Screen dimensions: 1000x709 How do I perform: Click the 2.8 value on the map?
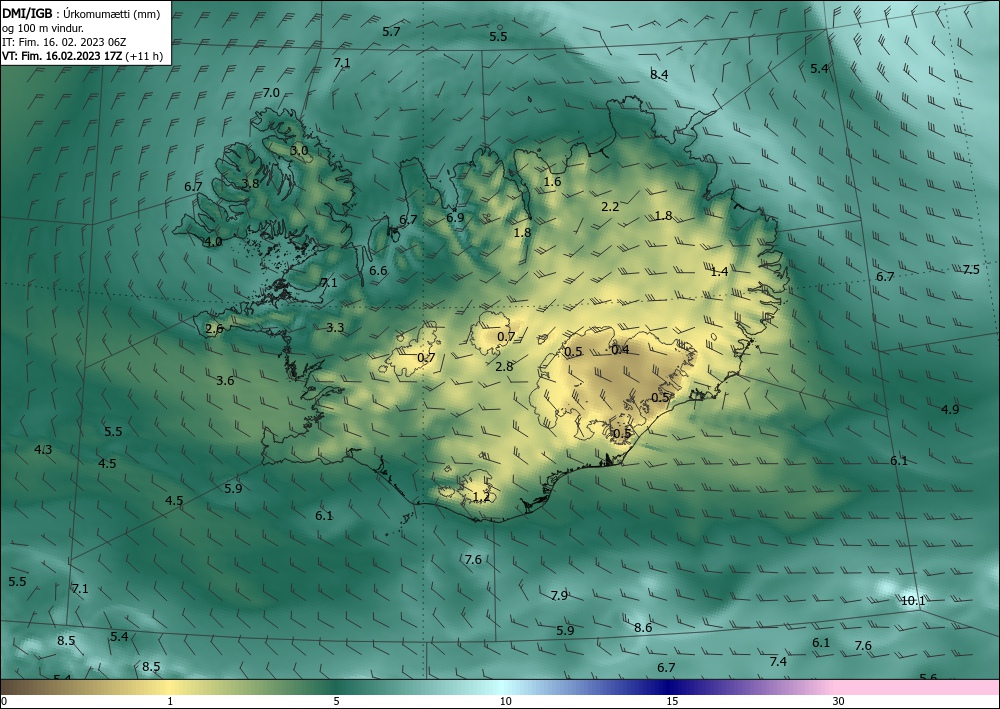tap(504, 367)
